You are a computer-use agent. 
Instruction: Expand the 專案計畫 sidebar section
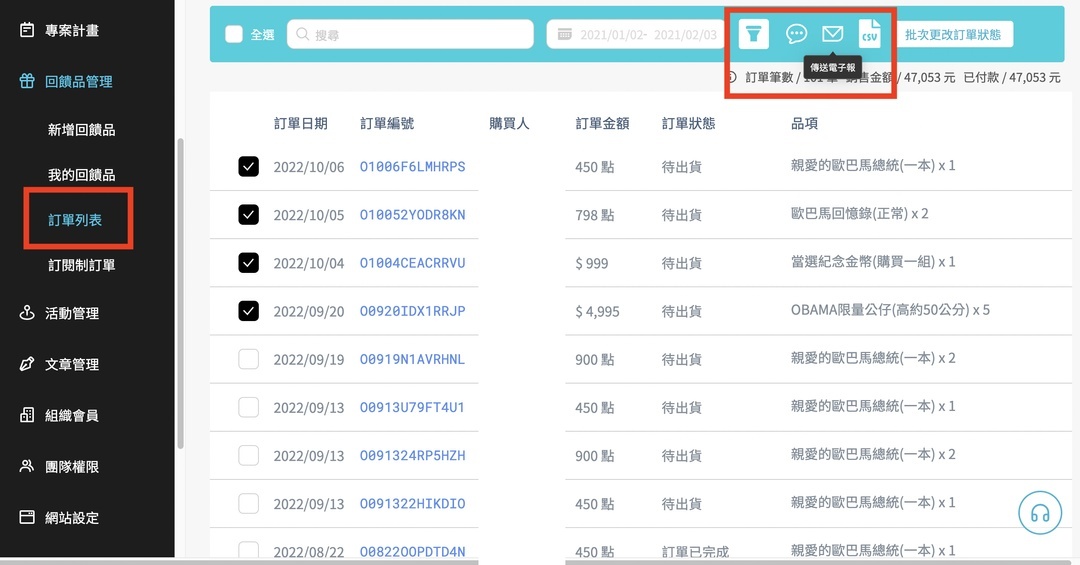coord(72,30)
